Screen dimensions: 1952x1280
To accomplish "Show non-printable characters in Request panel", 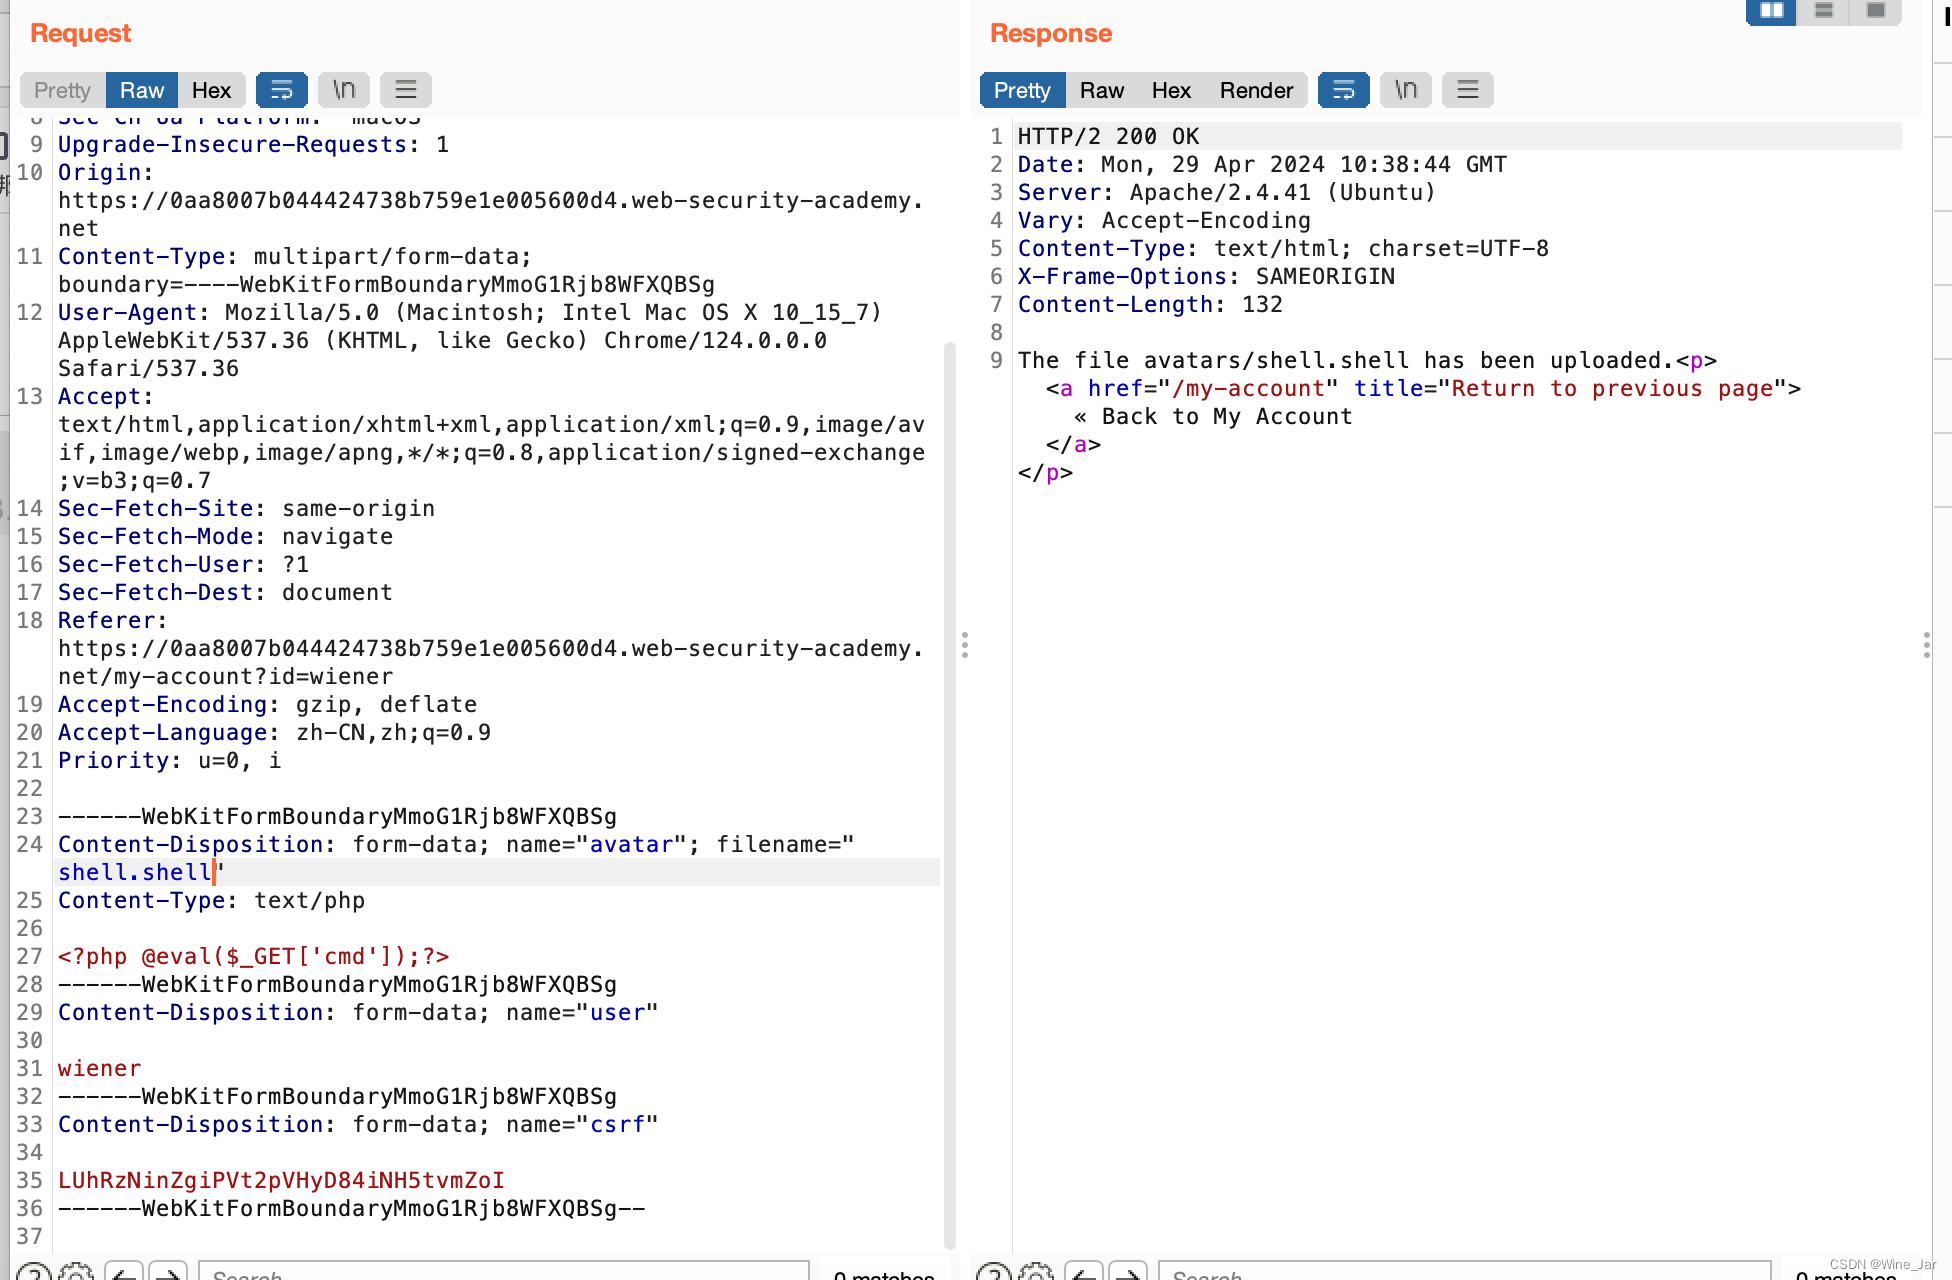I will pyautogui.click(x=344, y=90).
